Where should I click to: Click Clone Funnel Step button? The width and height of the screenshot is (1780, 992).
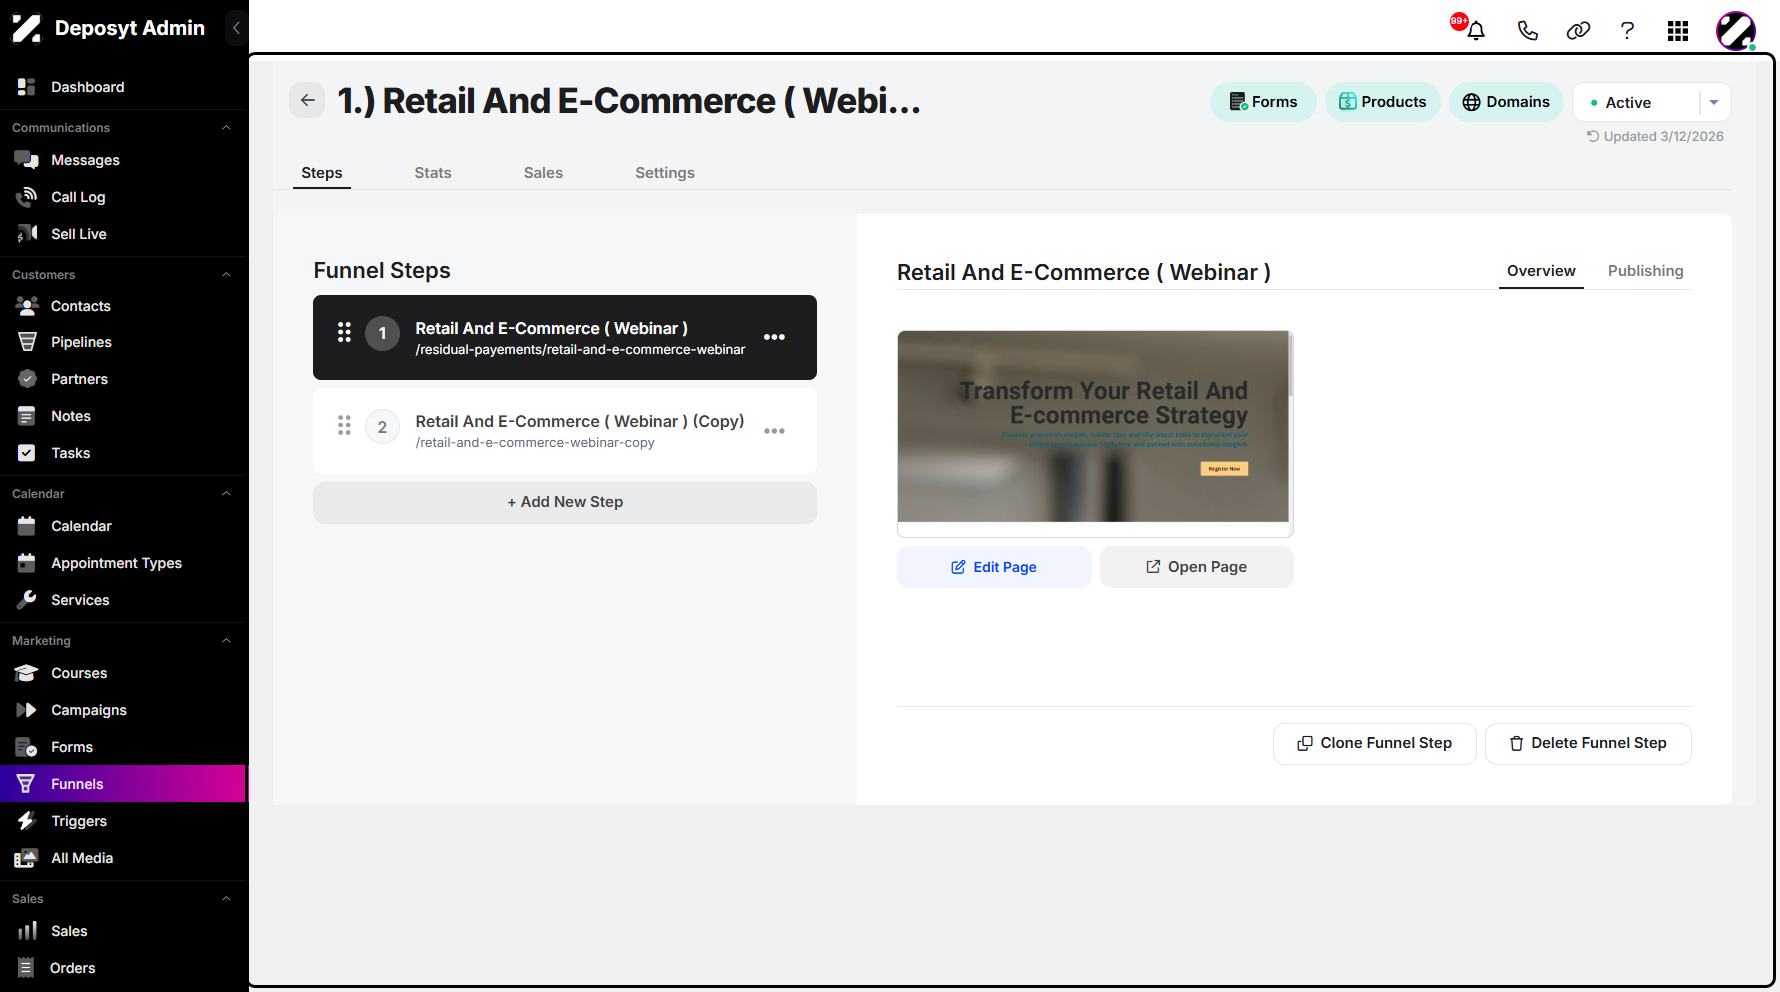tap(1374, 743)
